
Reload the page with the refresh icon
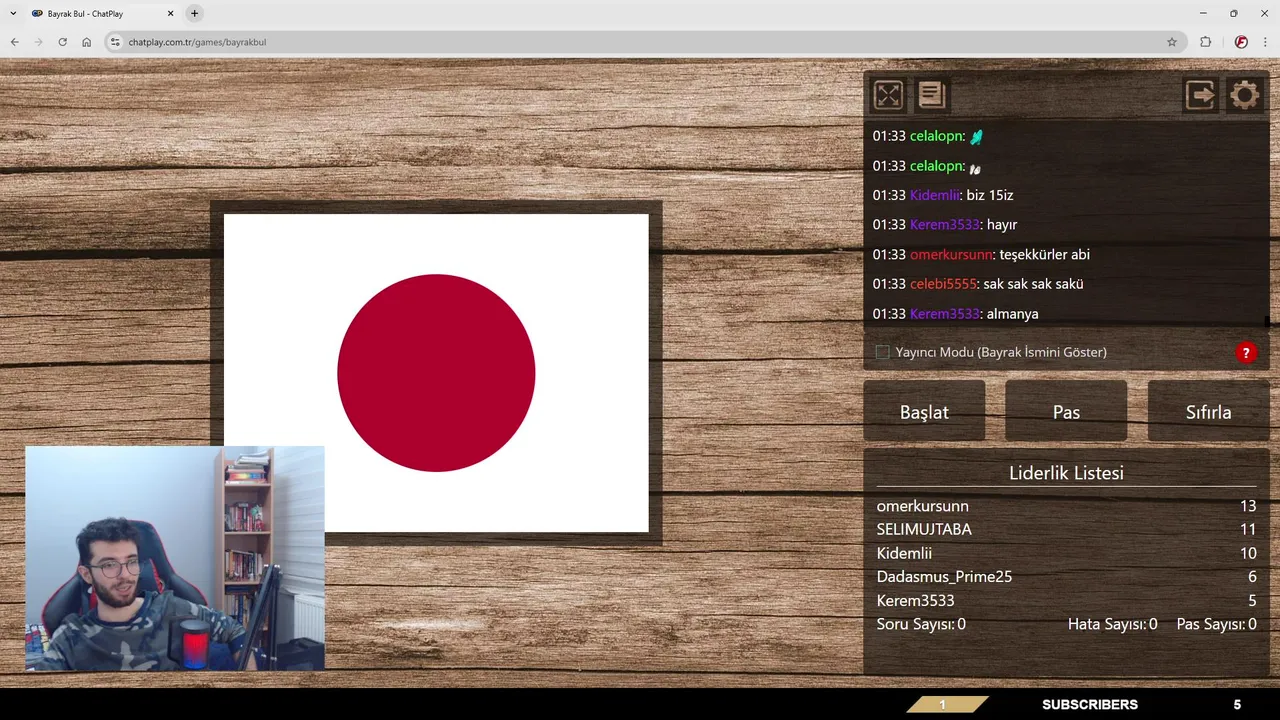62,42
